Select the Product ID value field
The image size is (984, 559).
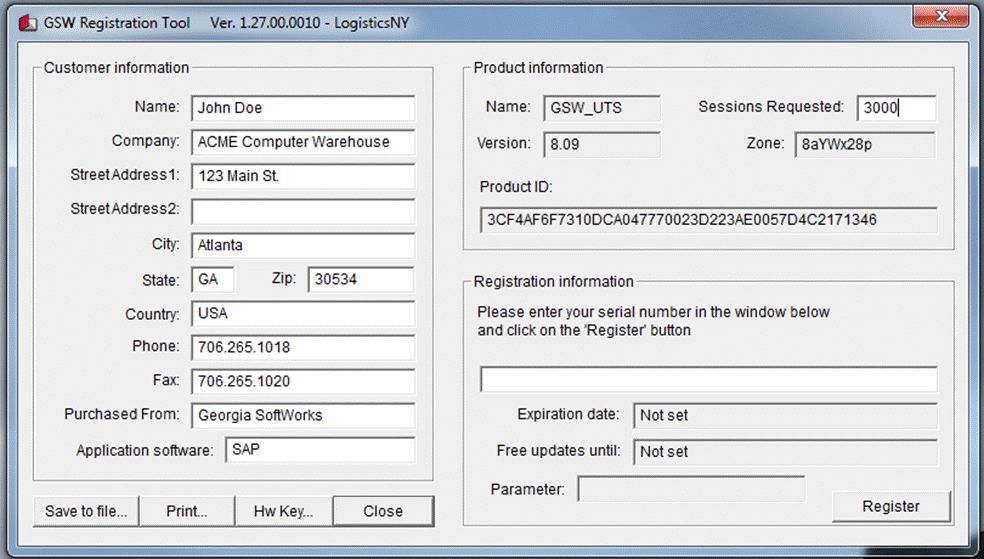coord(709,220)
